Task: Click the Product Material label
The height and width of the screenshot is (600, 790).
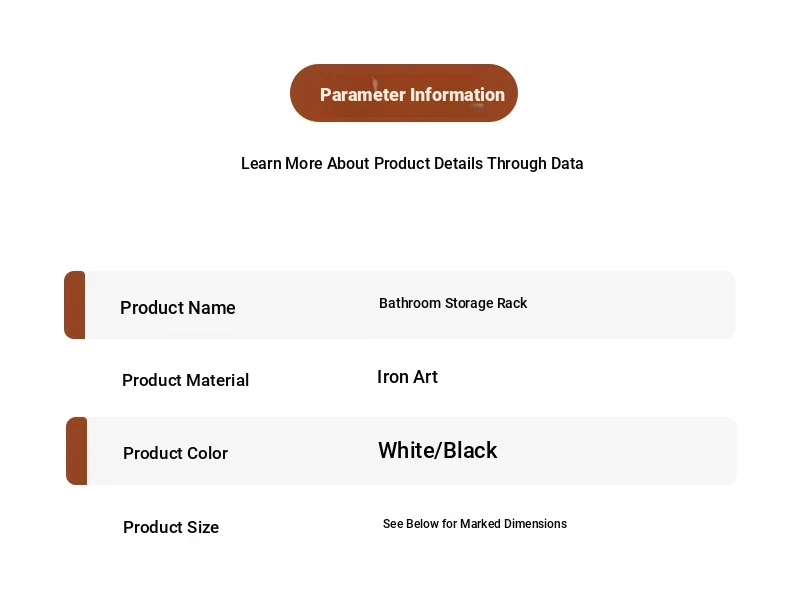Action: 185,380
